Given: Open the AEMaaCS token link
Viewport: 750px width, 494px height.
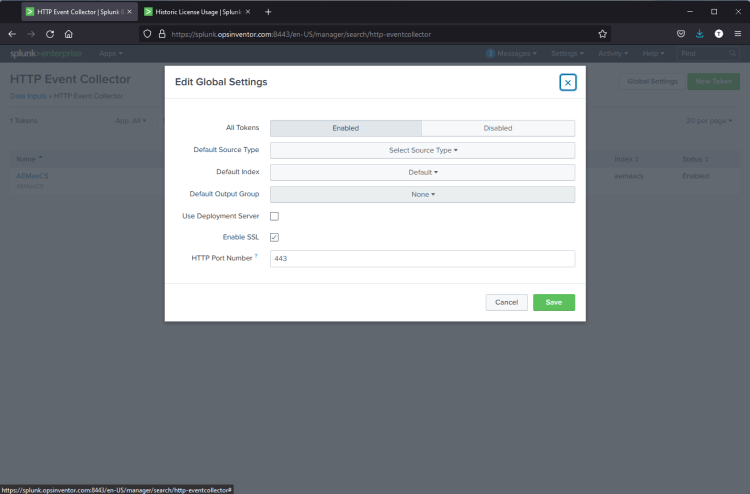Looking at the screenshot, I should (x=32, y=176).
